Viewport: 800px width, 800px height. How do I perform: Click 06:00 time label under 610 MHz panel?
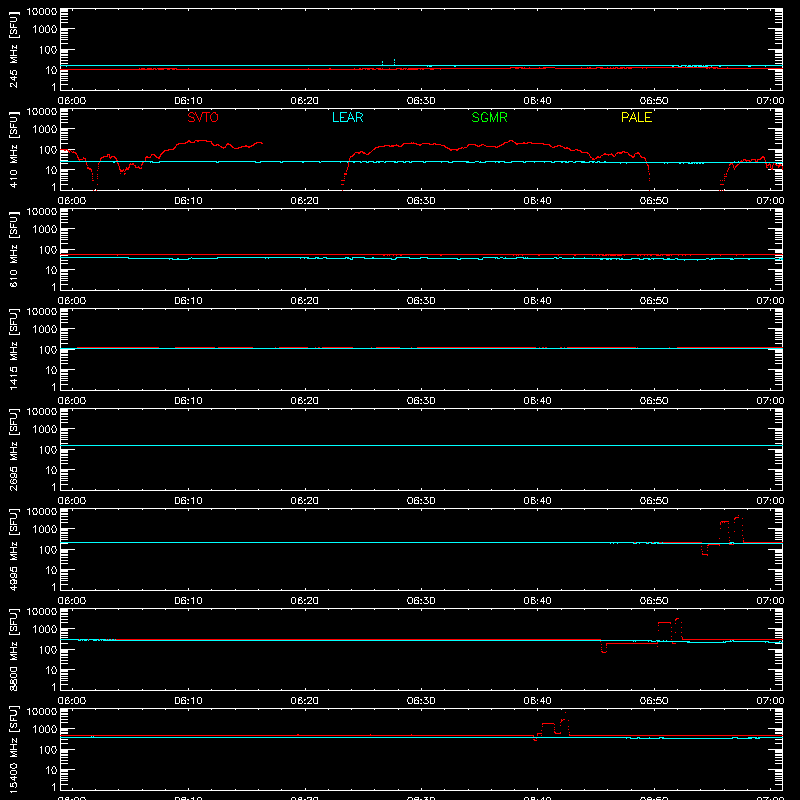pyautogui.click(x=72, y=301)
